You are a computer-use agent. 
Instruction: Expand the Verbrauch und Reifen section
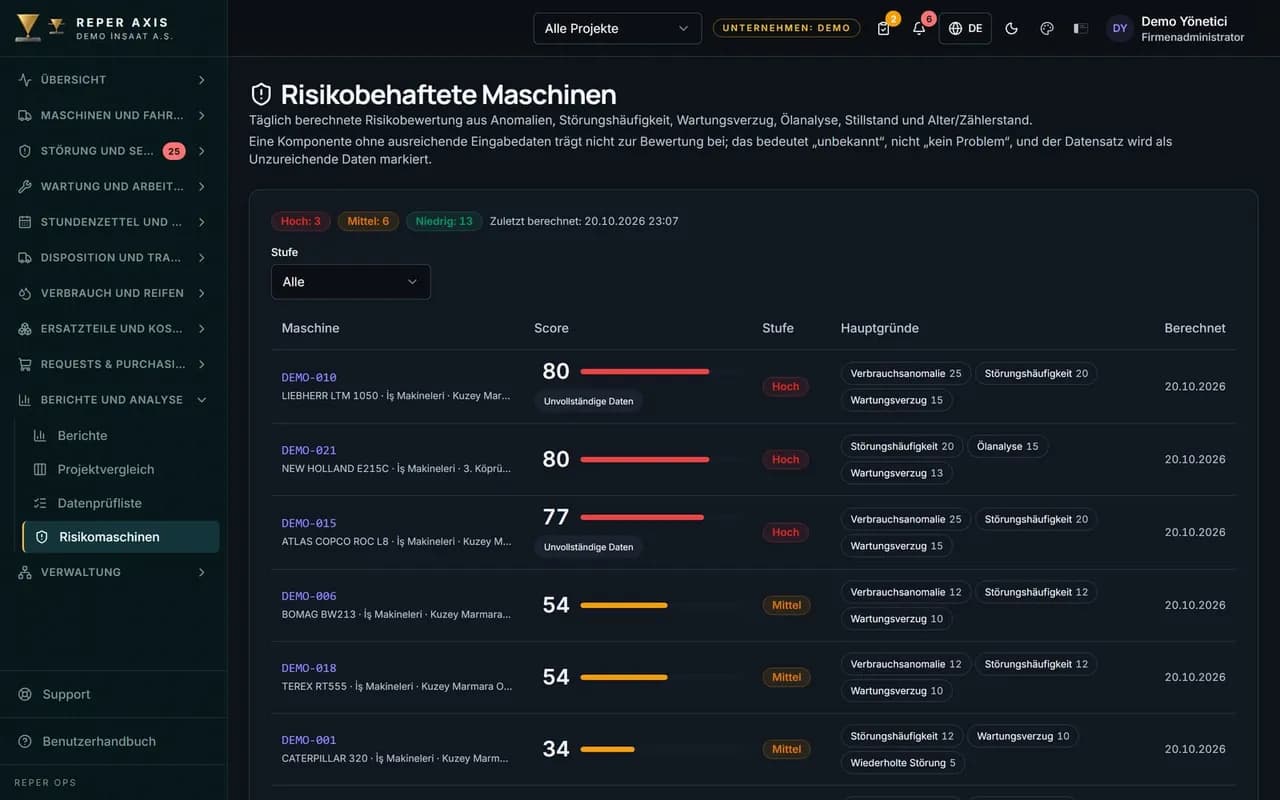(113, 293)
